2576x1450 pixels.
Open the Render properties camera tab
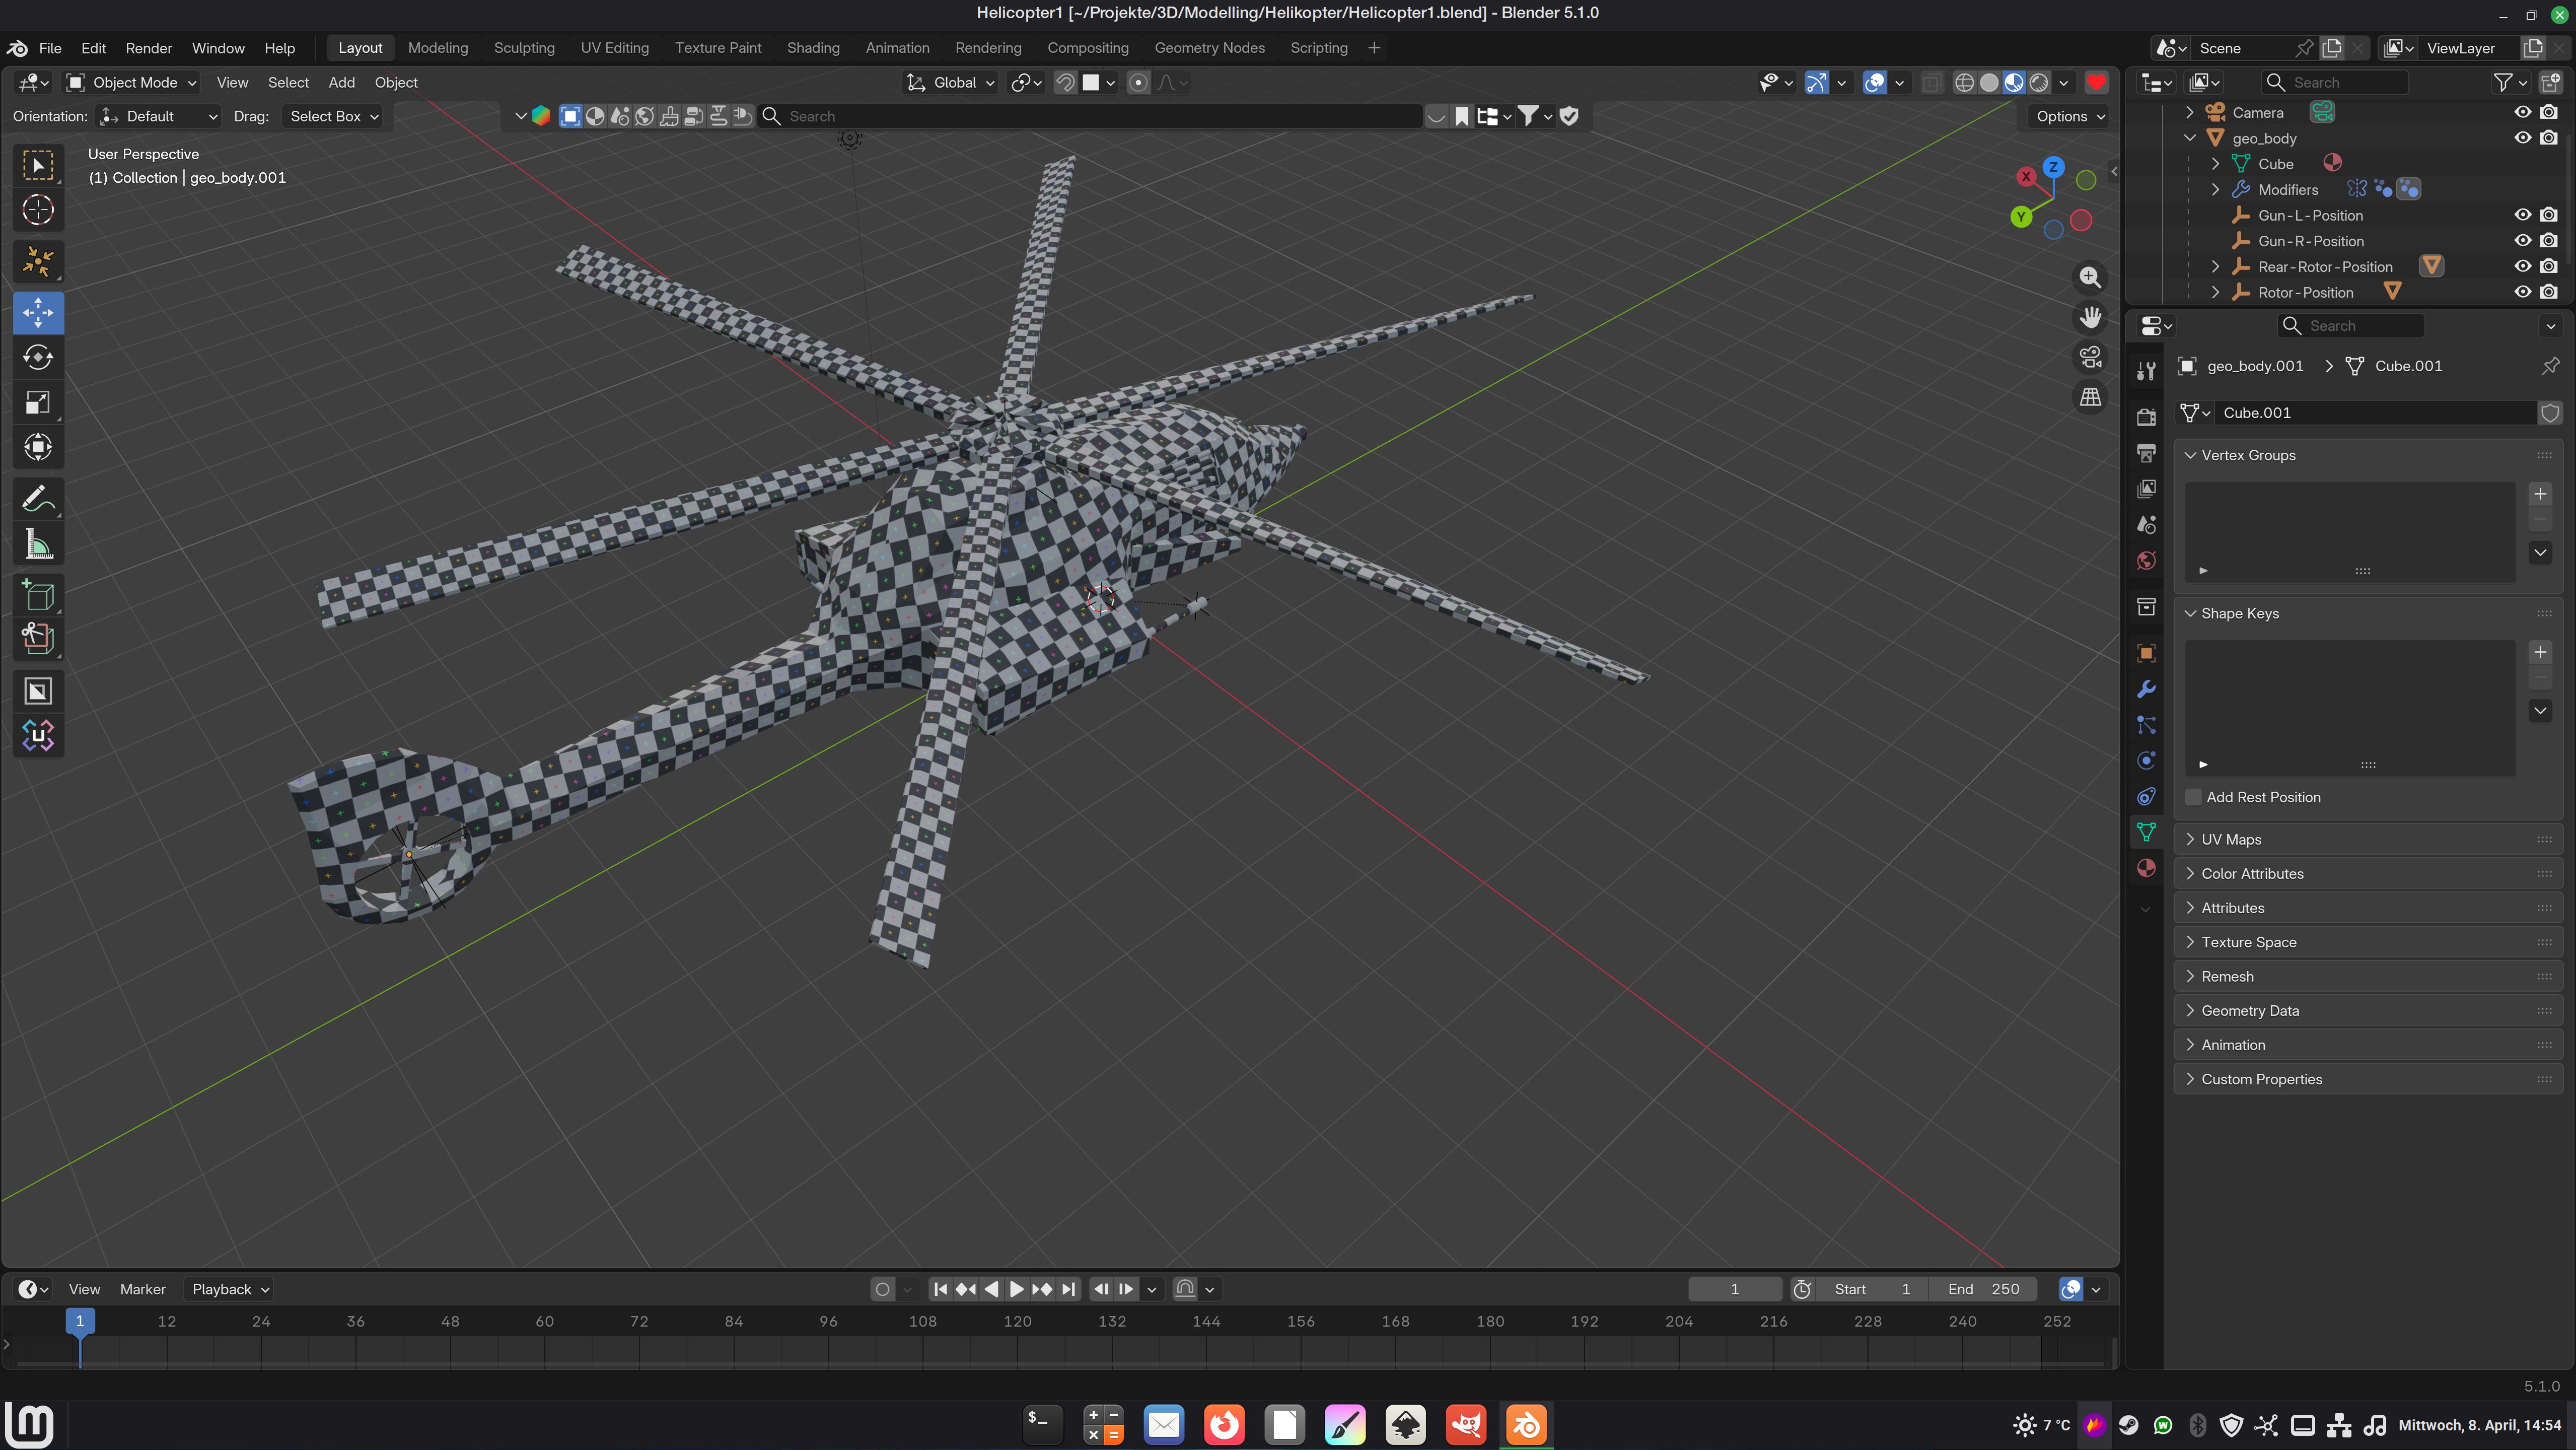tap(2146, 417)
